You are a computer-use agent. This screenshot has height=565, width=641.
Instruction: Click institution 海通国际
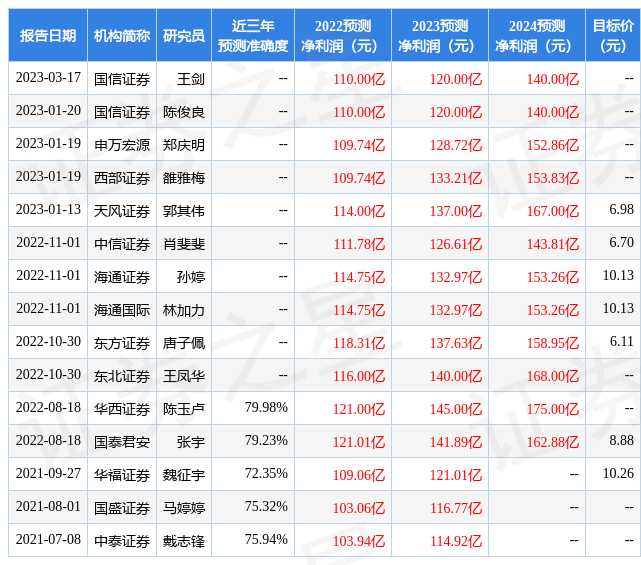[122, 310]
